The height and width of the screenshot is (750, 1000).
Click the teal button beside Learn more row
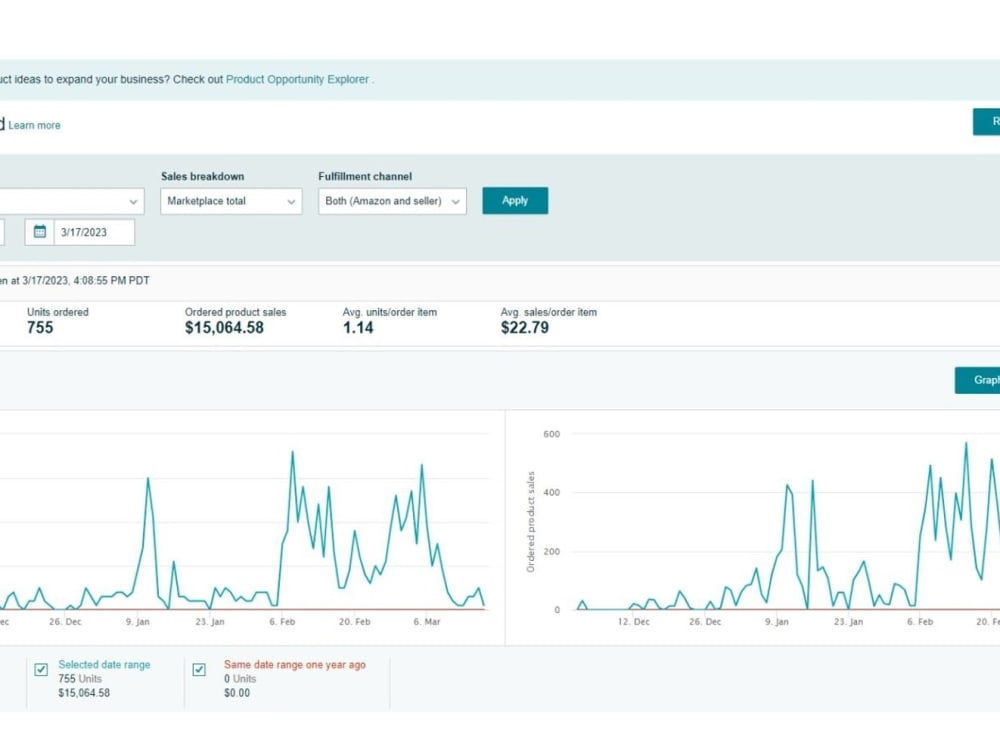[986, 122]
